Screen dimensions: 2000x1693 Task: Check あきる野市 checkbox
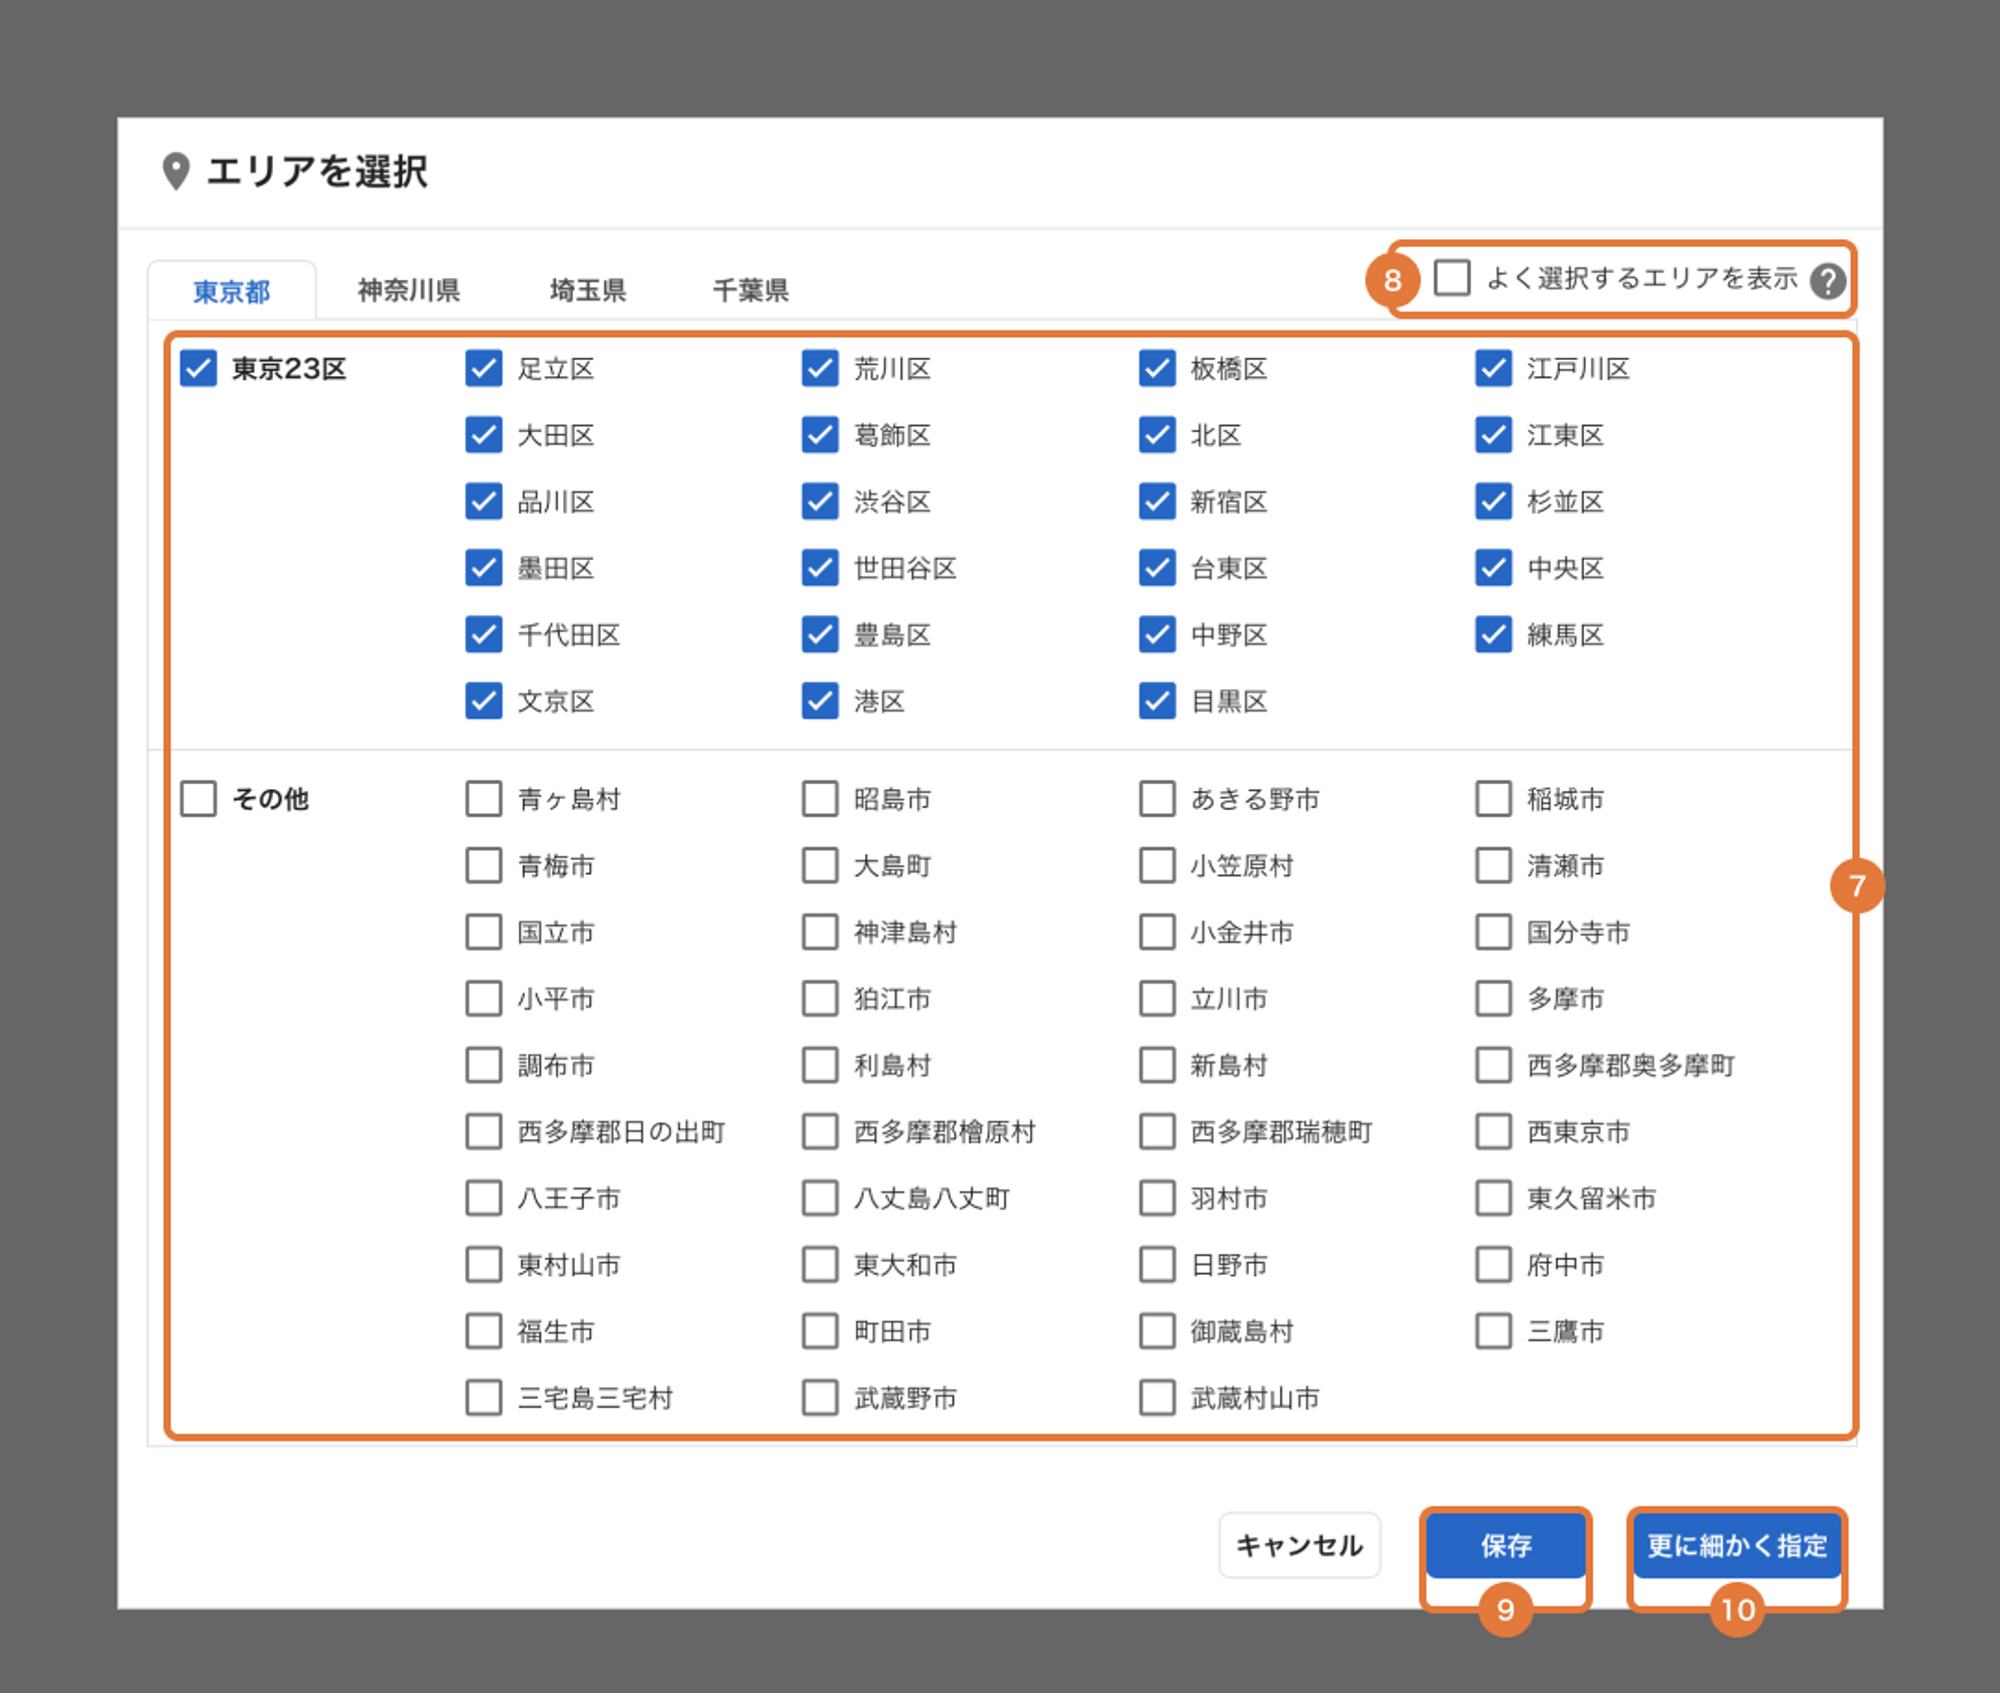1157,799
